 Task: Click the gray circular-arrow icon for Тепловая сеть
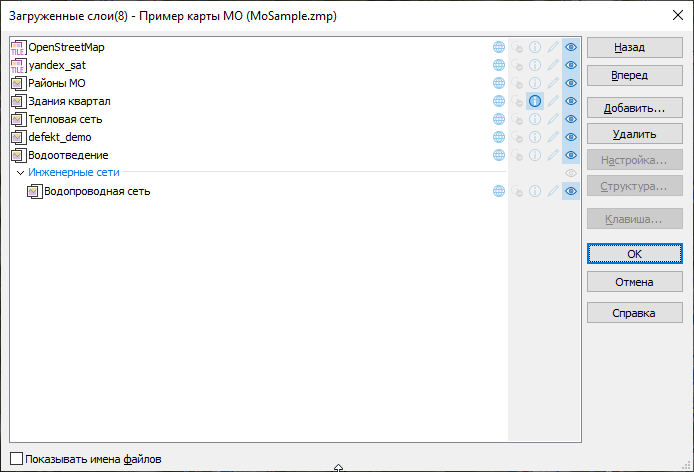pyautogui.click(x=517, y=119)
